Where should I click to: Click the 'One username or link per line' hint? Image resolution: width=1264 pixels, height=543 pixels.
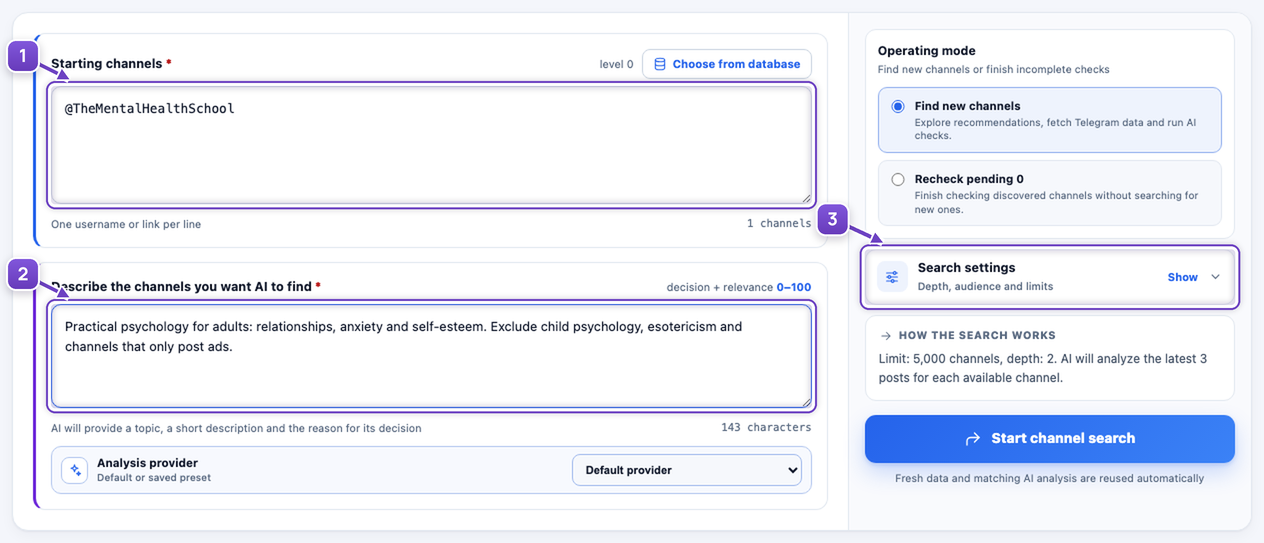pyautogui.click(x=126, y=224)
